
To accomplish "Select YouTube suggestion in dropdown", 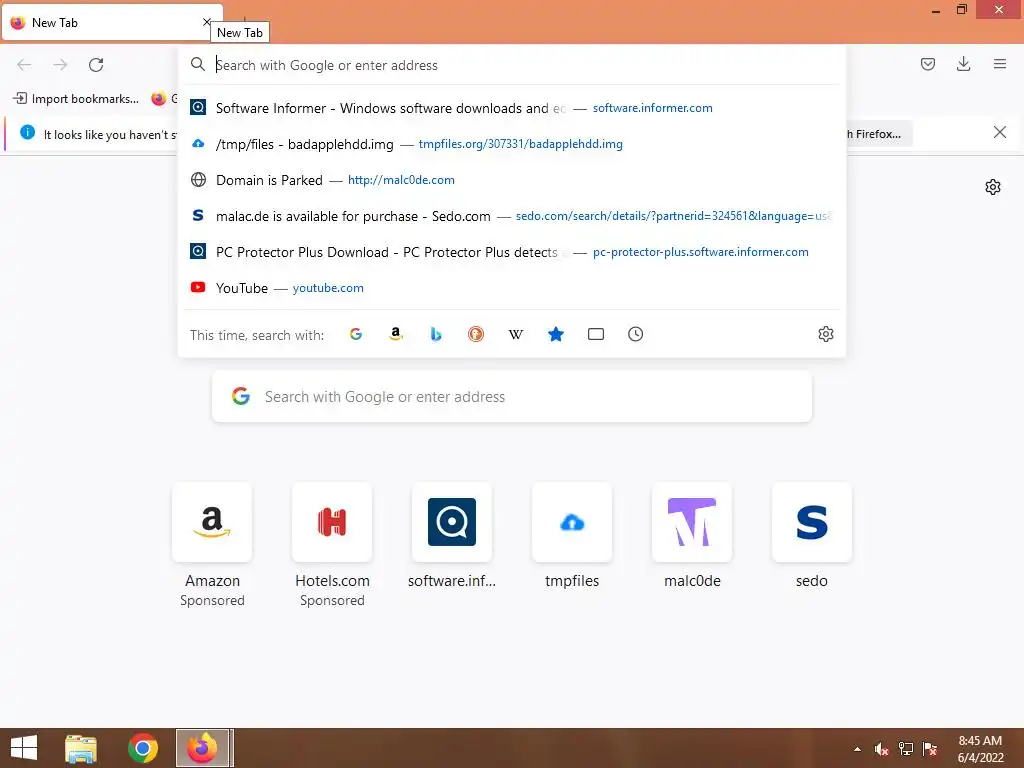I will (512, 287).
